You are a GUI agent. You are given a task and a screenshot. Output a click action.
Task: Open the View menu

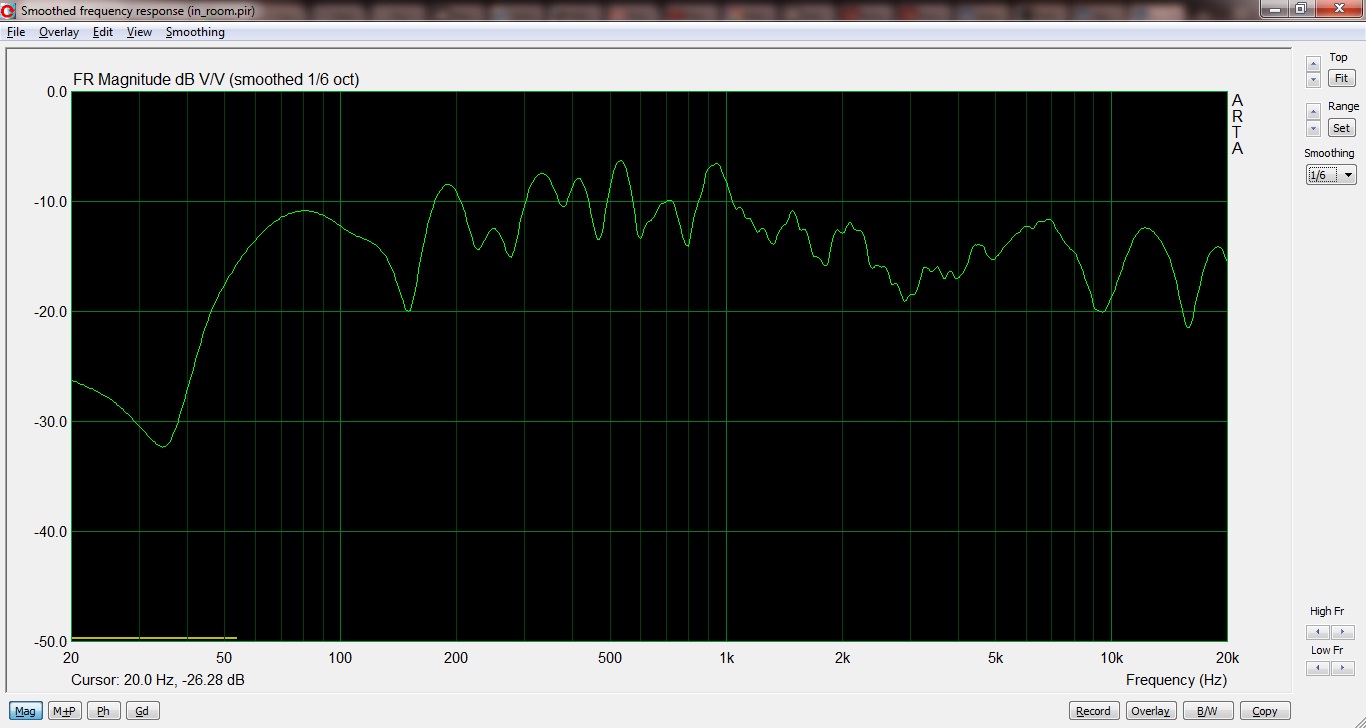point(139,32)
